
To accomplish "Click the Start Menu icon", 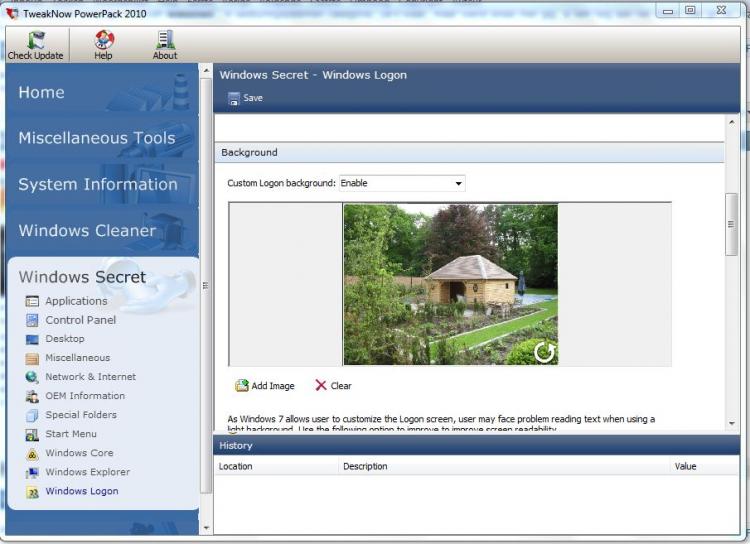I will pyautogui.click(x=32, y=434).
